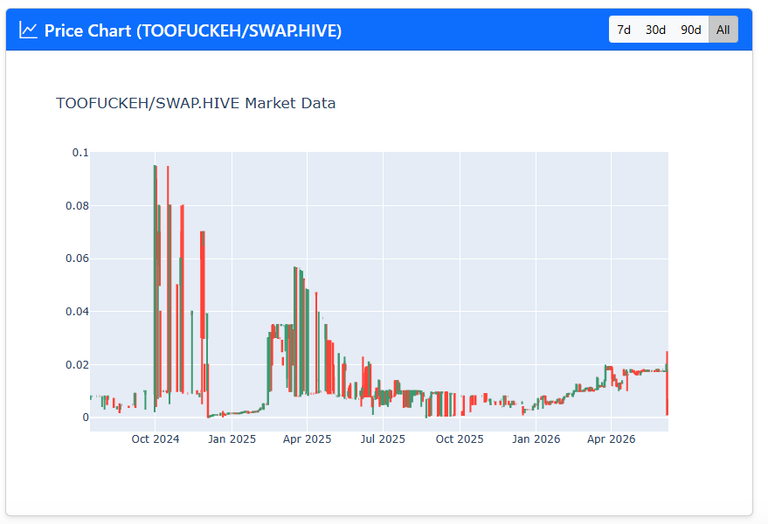The width and height of the screenshot is (768, 524).
Task: Switch chart to 30d range
Action: [655, 30]
